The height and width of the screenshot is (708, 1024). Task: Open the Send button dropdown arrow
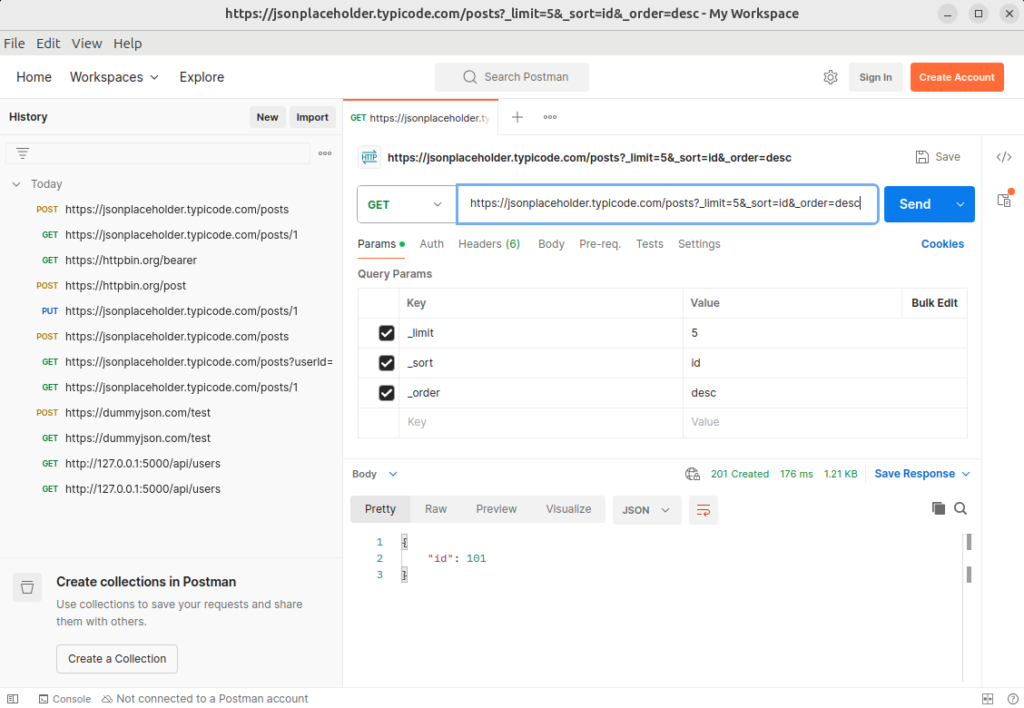click(x=960, y=204)
